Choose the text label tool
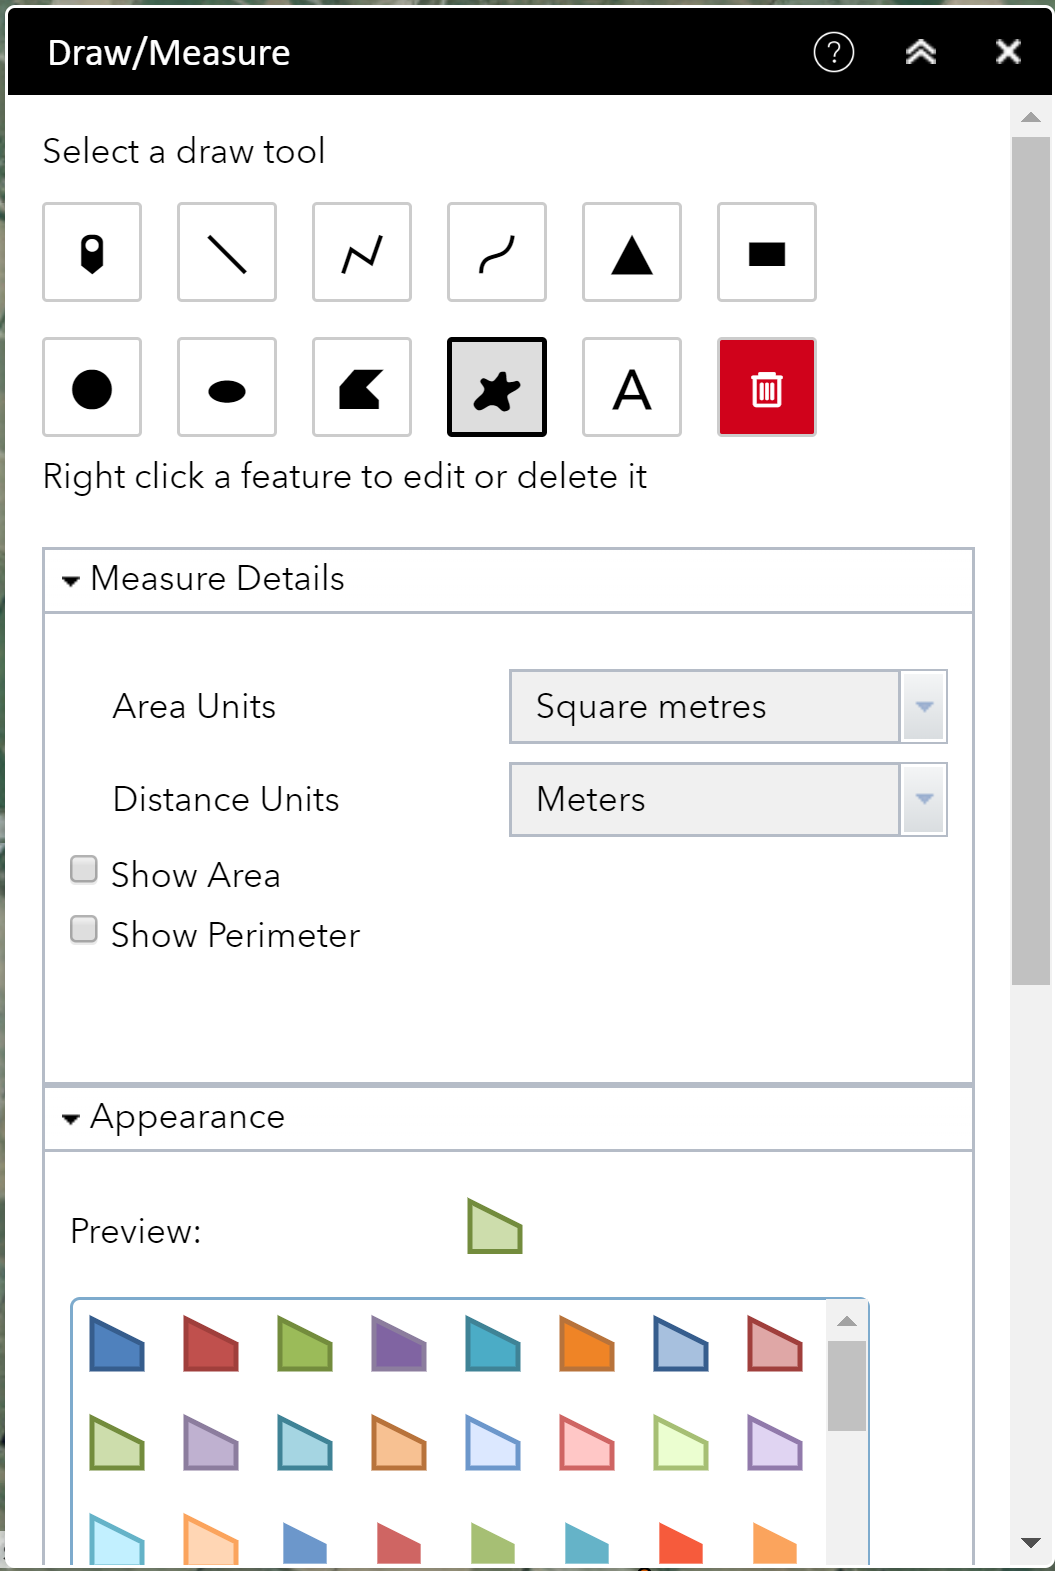The height and width of the screenshot is (1571, 1055). tap(632, 387)
